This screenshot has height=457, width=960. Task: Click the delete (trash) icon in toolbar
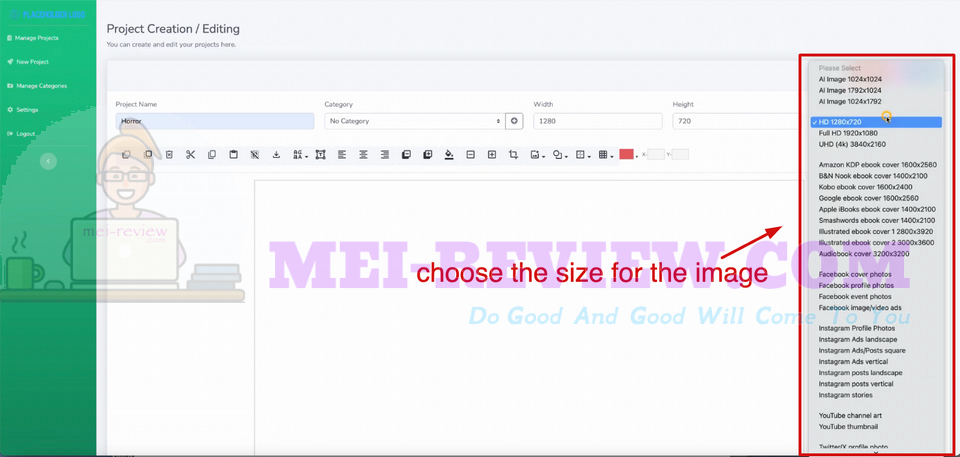tap(169, 155)
